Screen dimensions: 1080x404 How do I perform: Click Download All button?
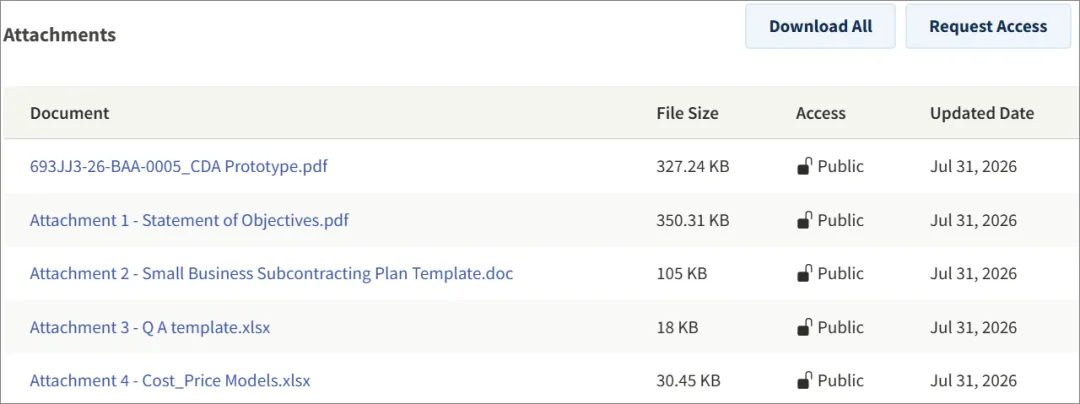820,26
